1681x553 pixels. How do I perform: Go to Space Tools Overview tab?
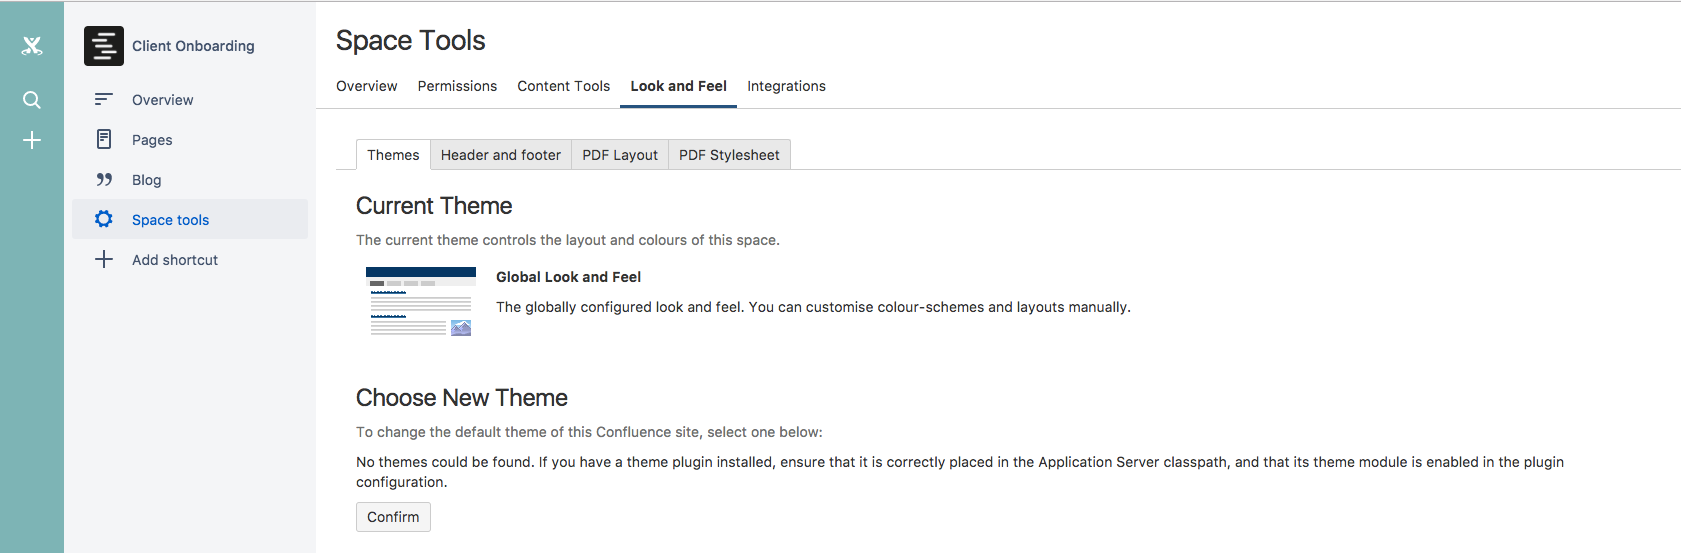click(366, 86)
